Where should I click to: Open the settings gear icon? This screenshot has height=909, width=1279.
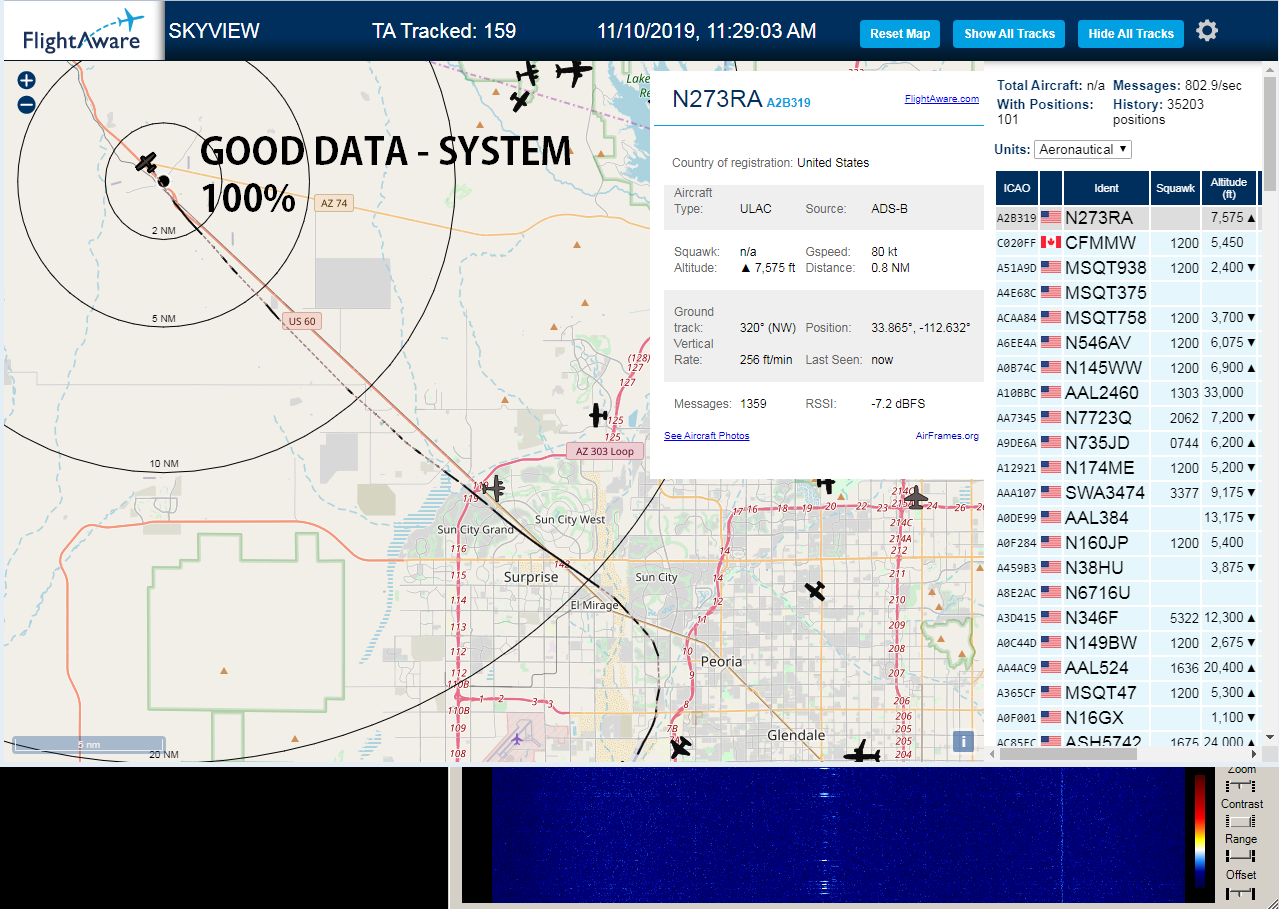(1207, 31)
